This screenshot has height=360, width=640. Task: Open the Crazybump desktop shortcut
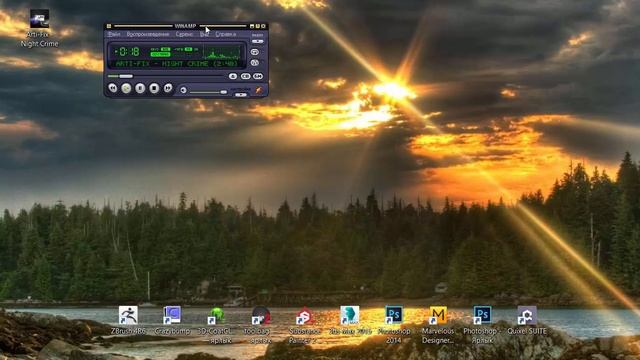click(172, 320)
